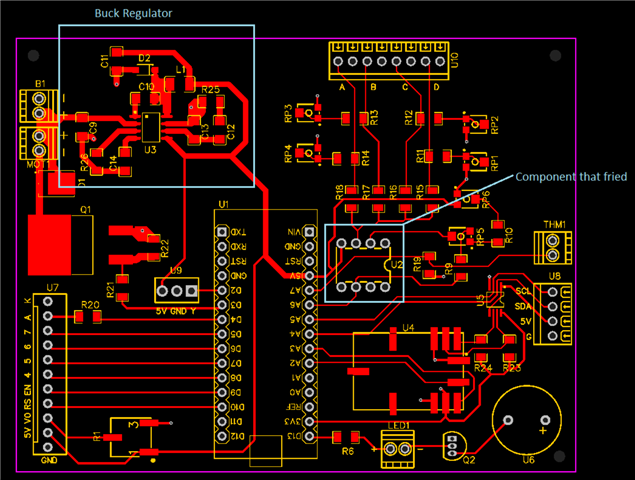
Task: Click resistor R11 footprint
Action: point(438,156)
